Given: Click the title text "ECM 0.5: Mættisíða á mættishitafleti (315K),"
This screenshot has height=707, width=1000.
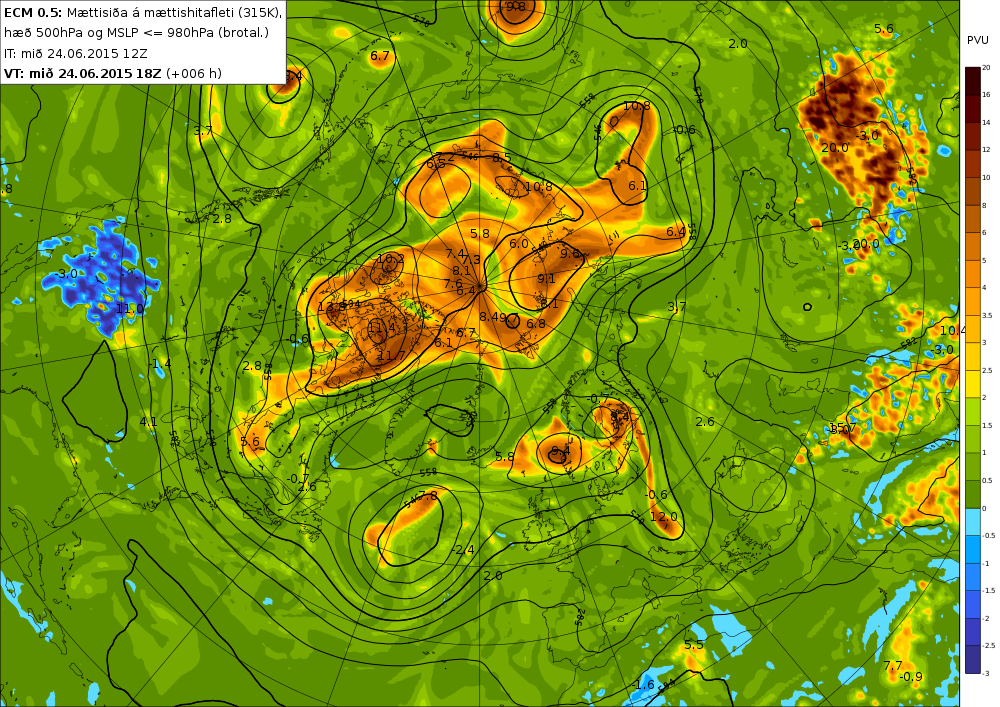Looking at the screenshot, I should [x=142, y=12].
